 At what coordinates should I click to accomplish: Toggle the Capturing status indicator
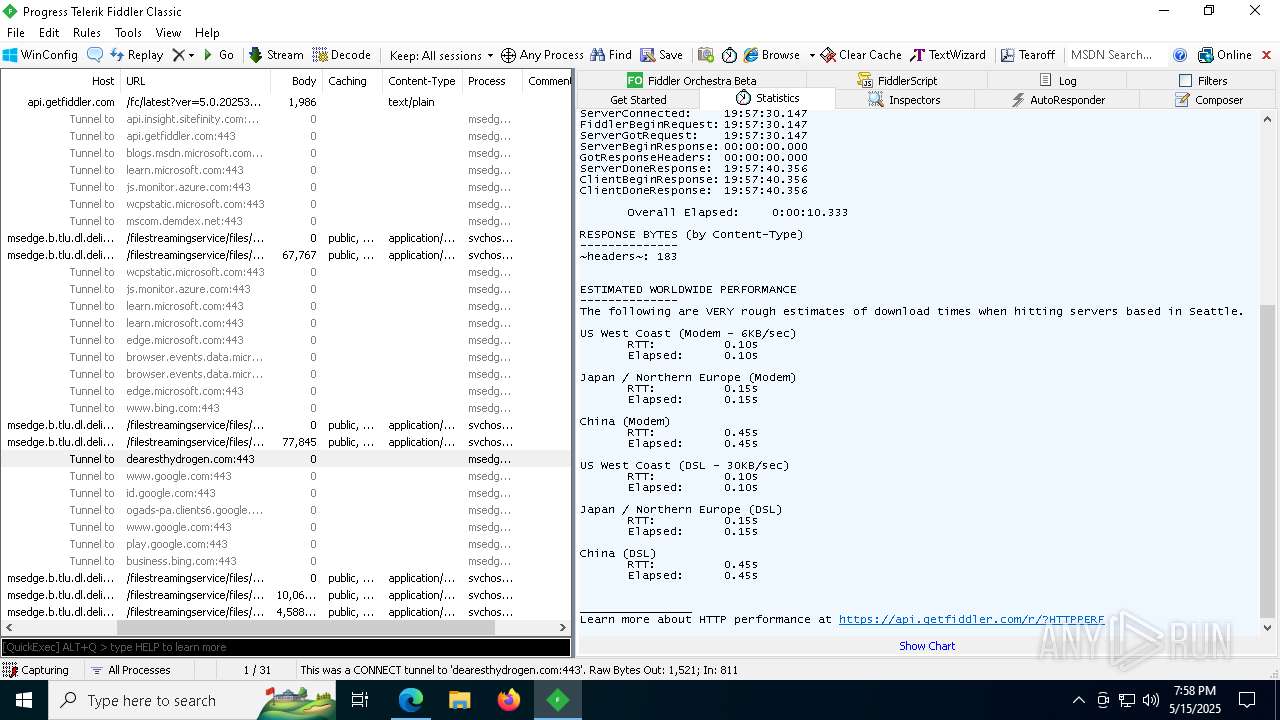pyautogui.click(x=37, y=670)
